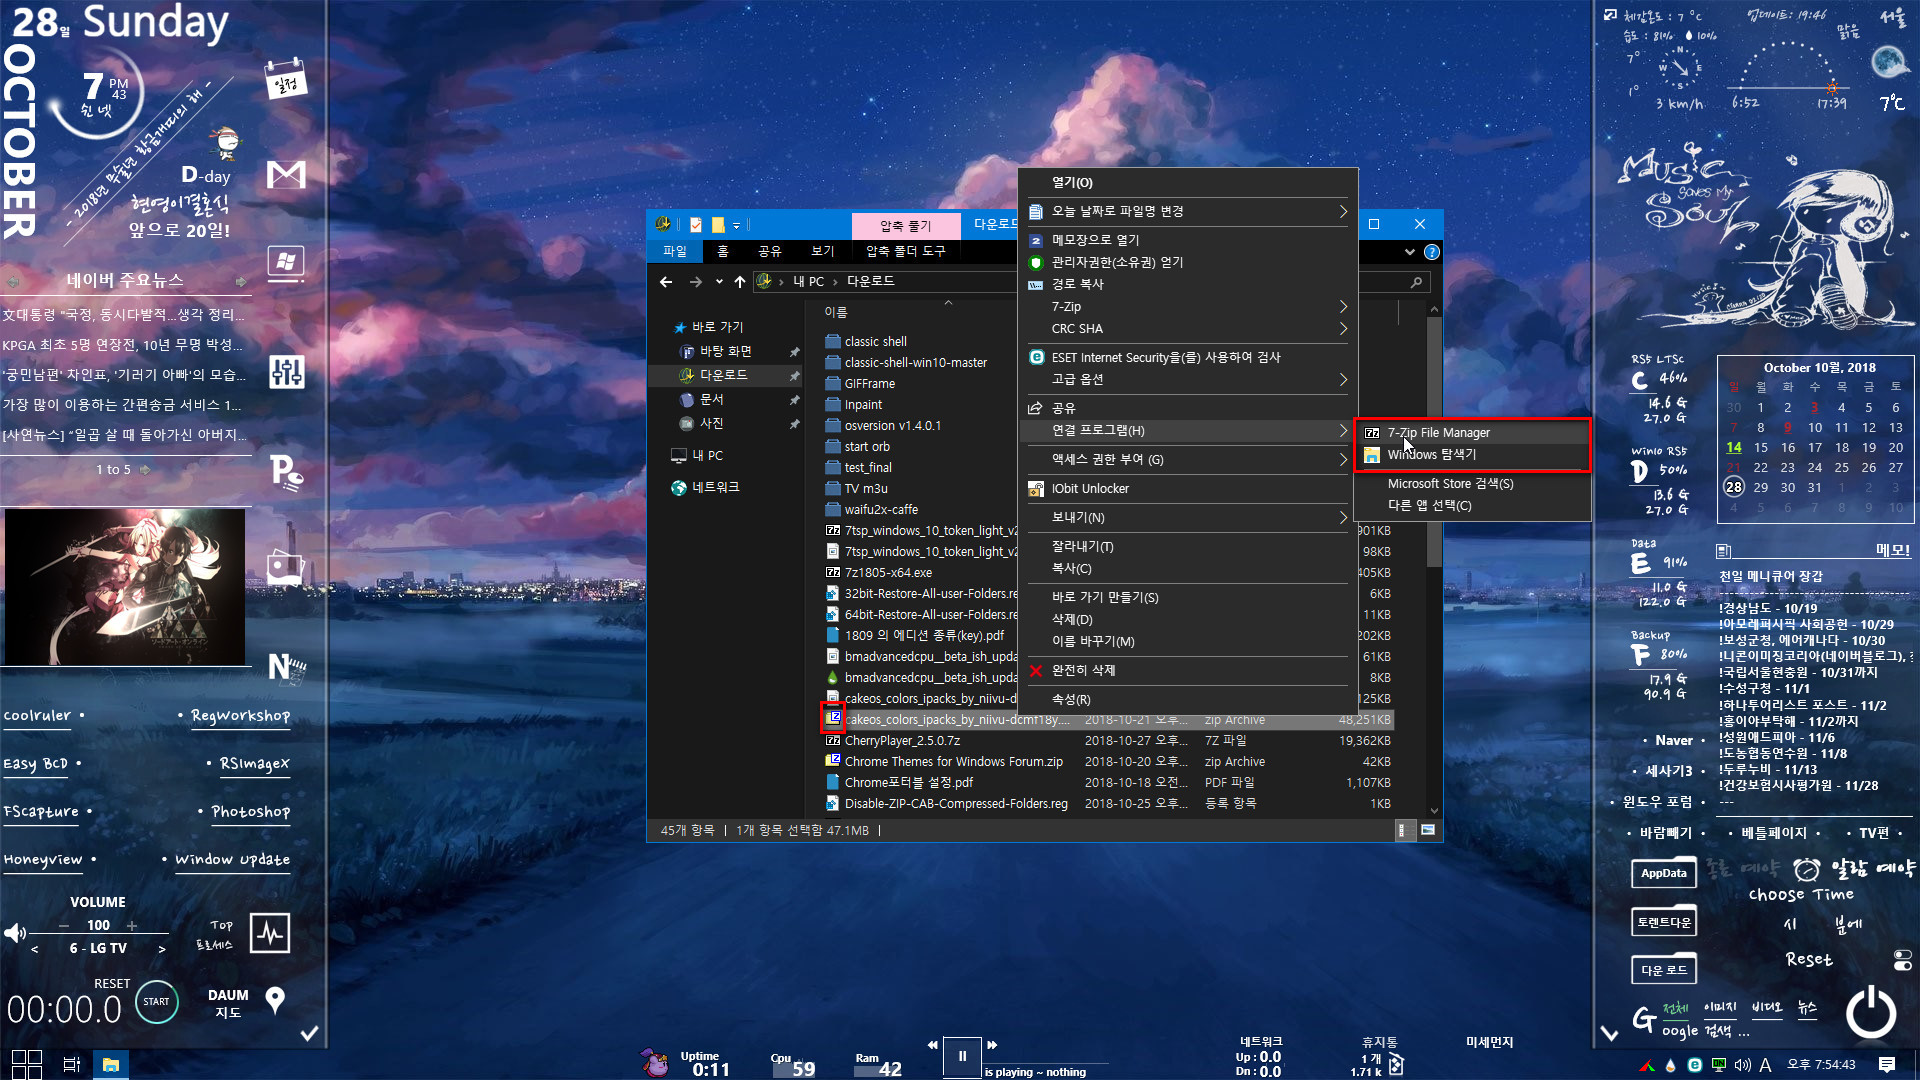Expand 보내기(N) submenu arrow
Image resolution: width=1920 pixels, height=1080 pixels.
pos(1343,518)
